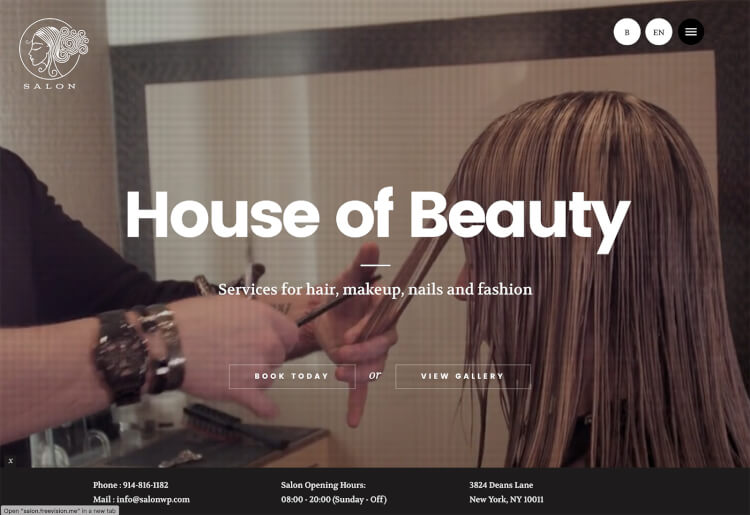Click the Services for hair subtitle
750x515 pixels.
coord(375,289)
